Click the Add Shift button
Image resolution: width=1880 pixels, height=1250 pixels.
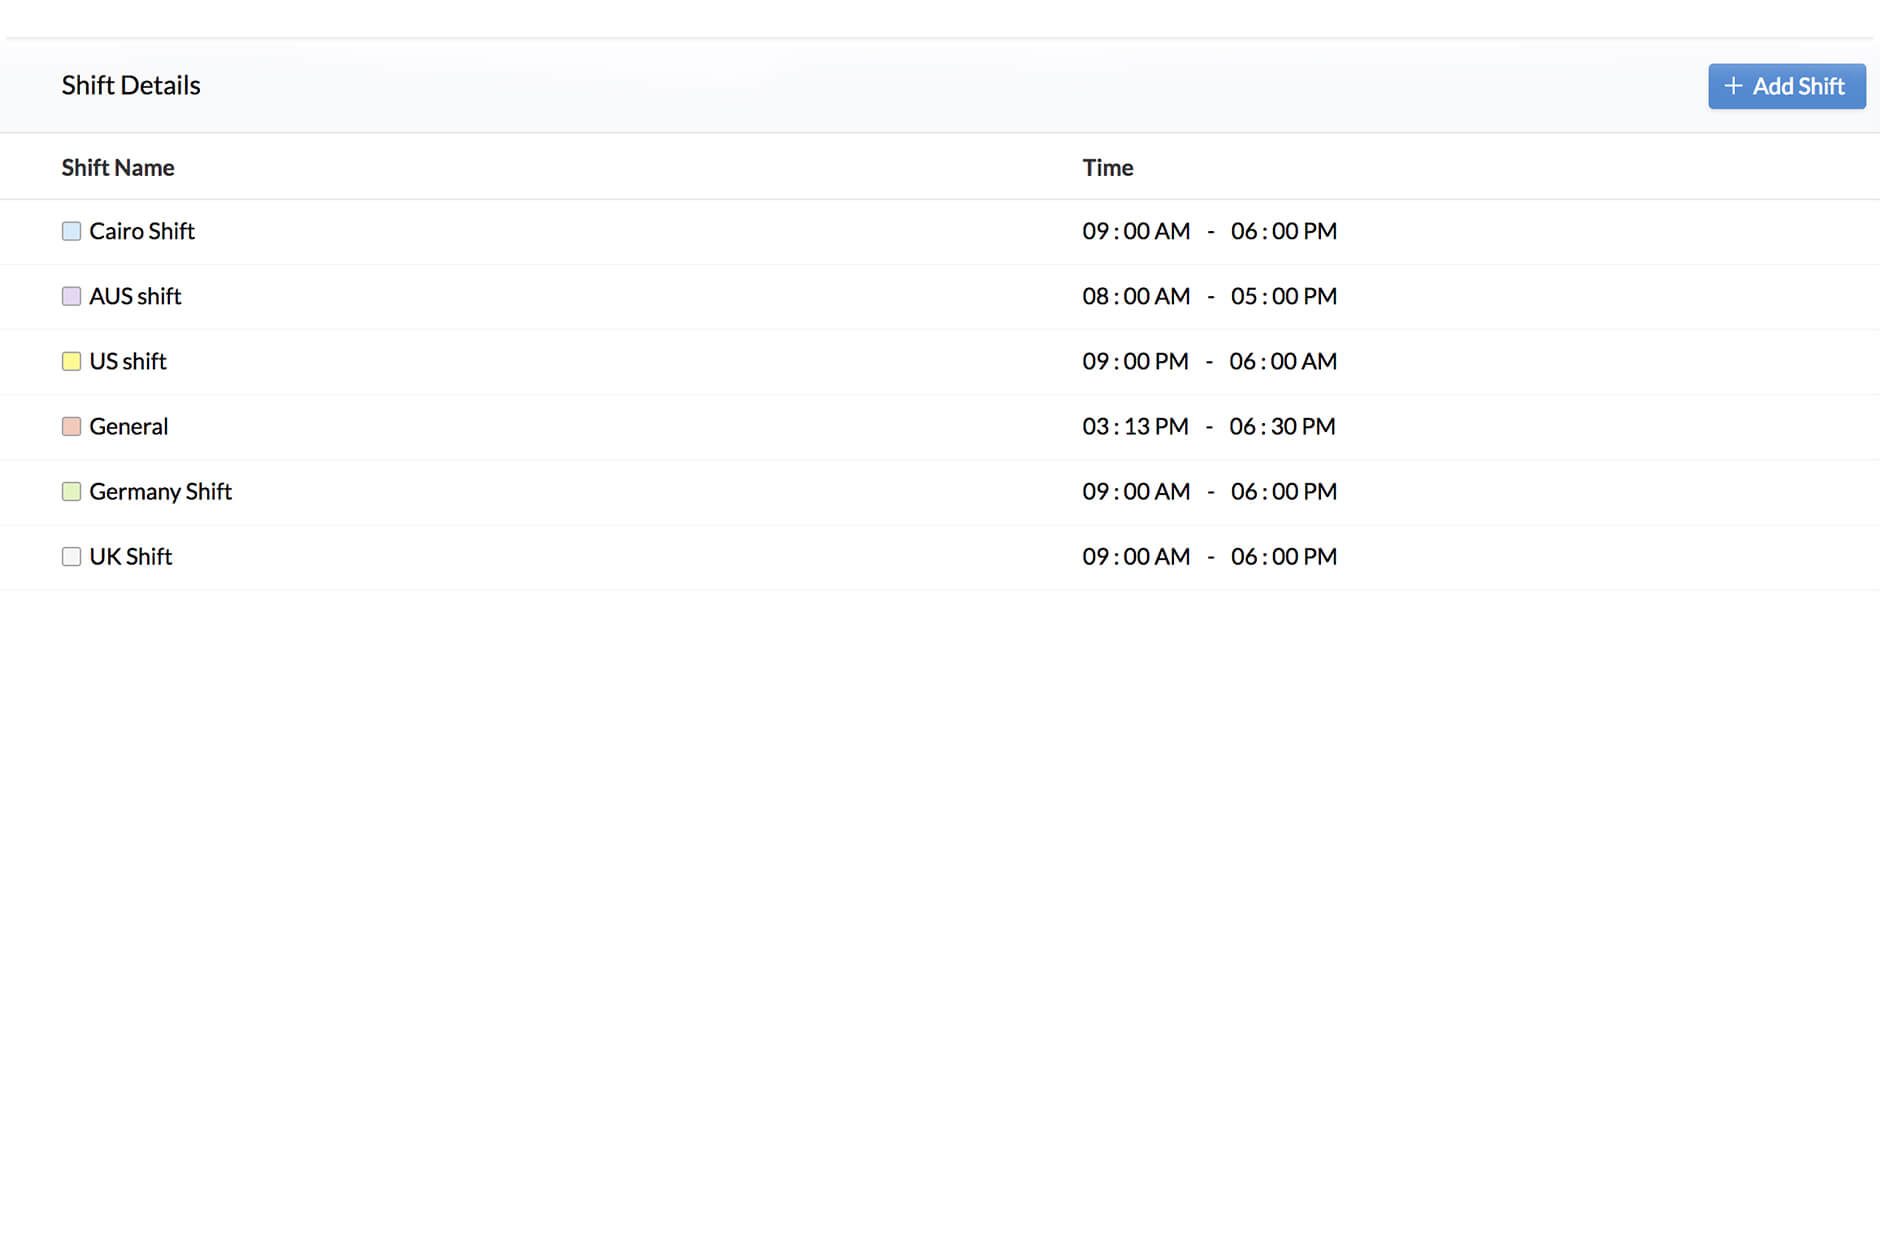coord(1786,86)
